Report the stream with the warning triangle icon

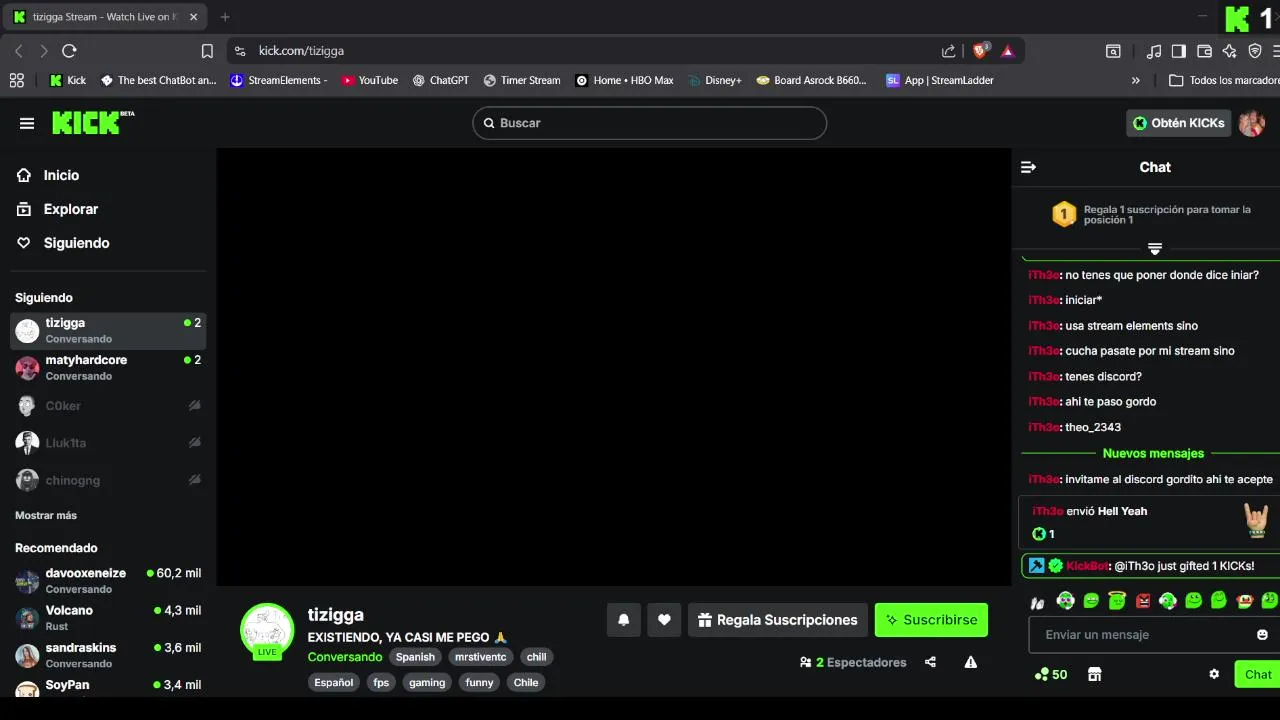coord(970,662)
